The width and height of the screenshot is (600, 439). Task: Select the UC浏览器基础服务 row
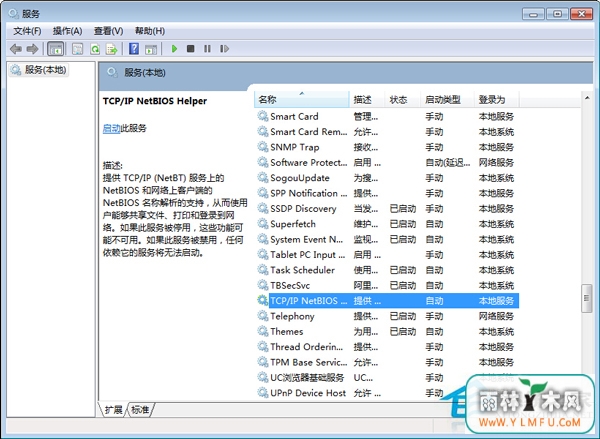pos(386,377)
